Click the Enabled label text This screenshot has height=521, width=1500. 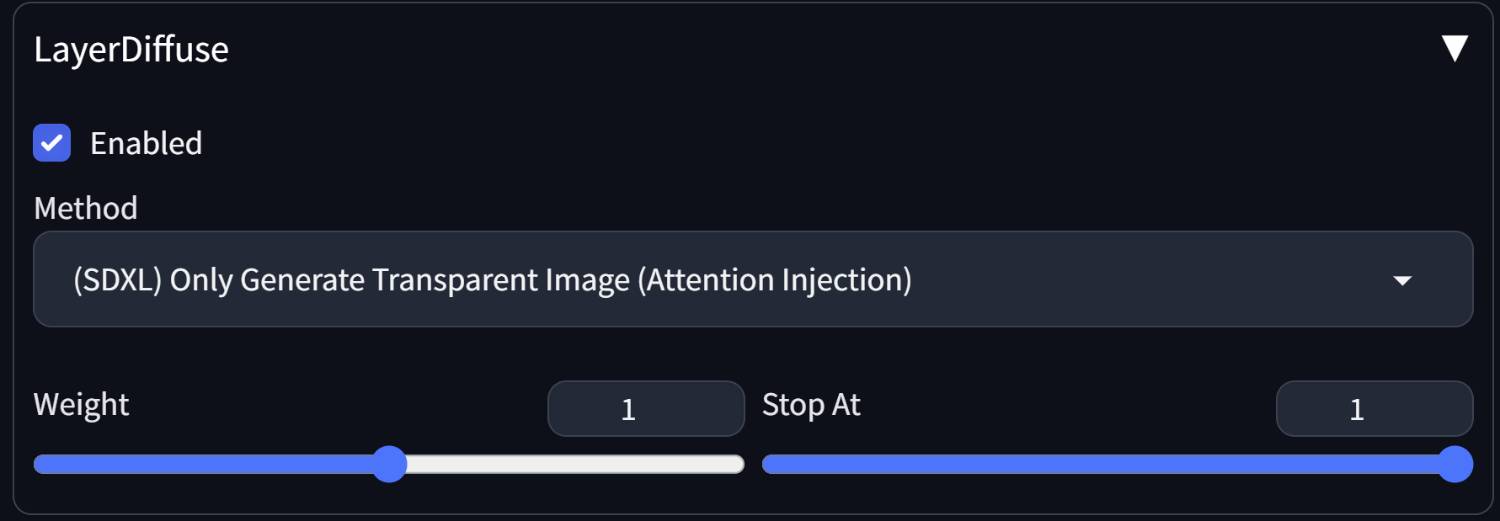[x=146, y=144]
